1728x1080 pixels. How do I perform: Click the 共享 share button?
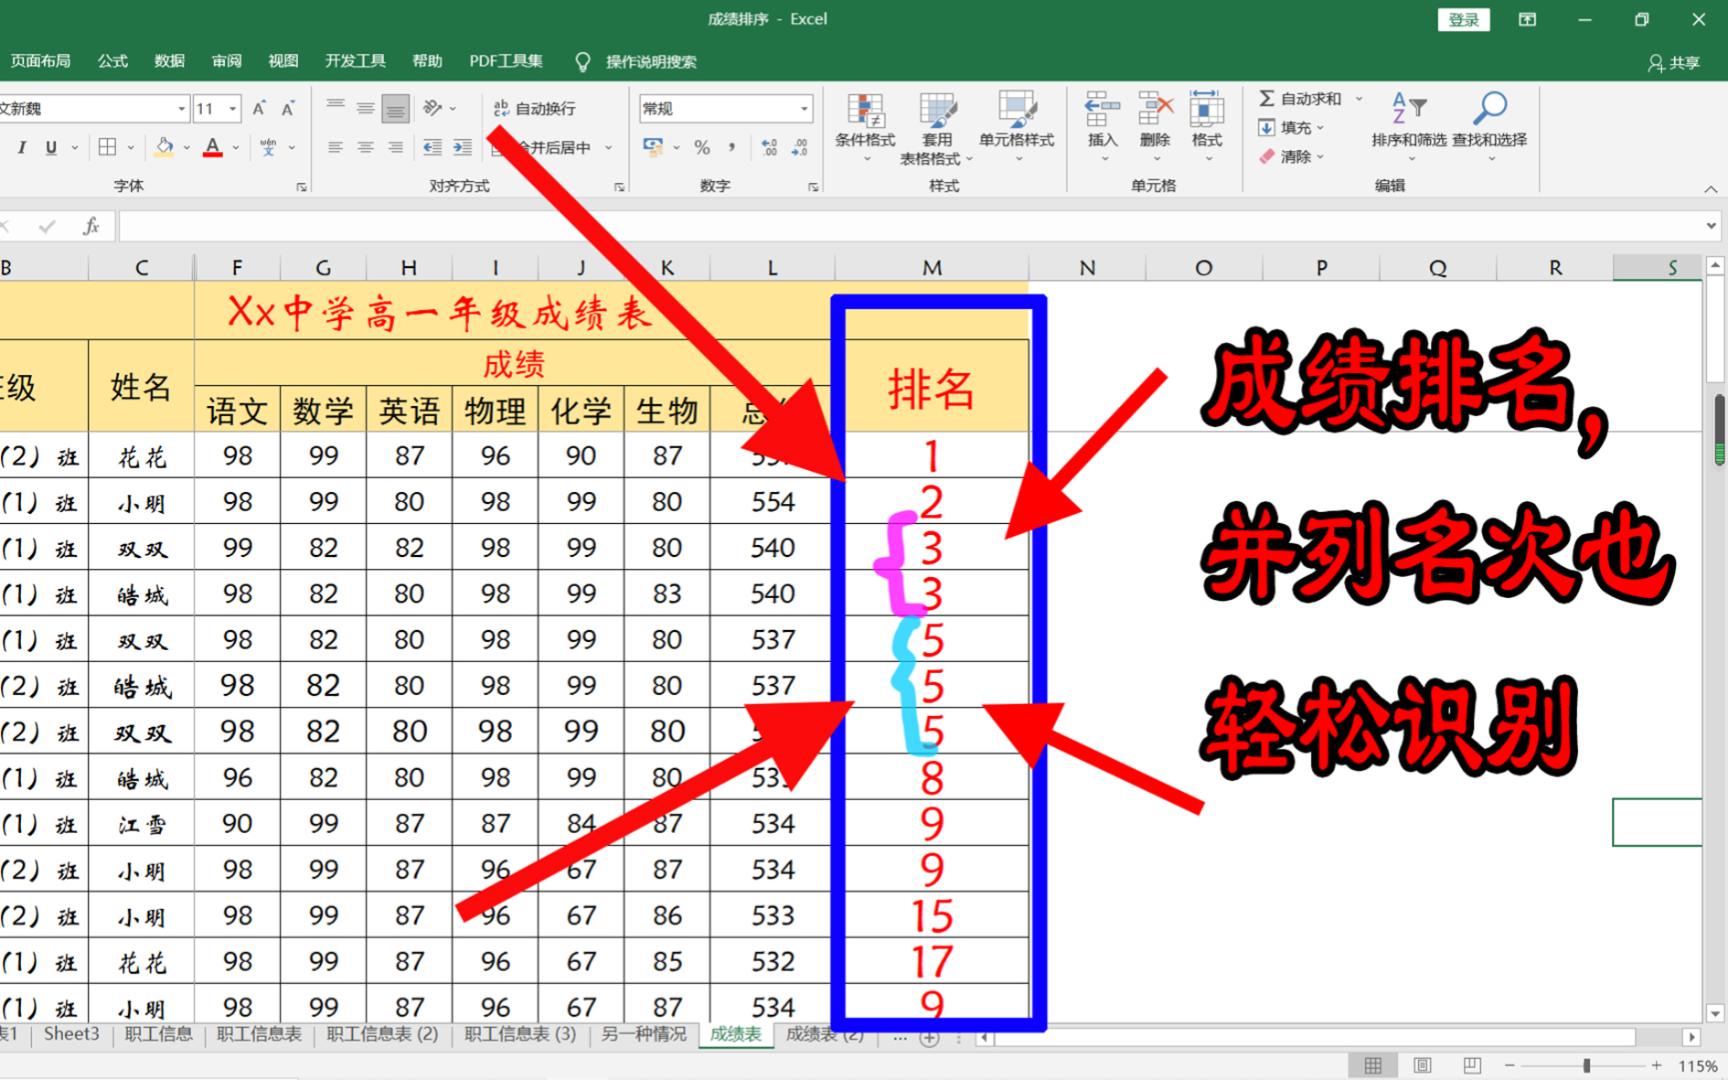(1674, 62)
